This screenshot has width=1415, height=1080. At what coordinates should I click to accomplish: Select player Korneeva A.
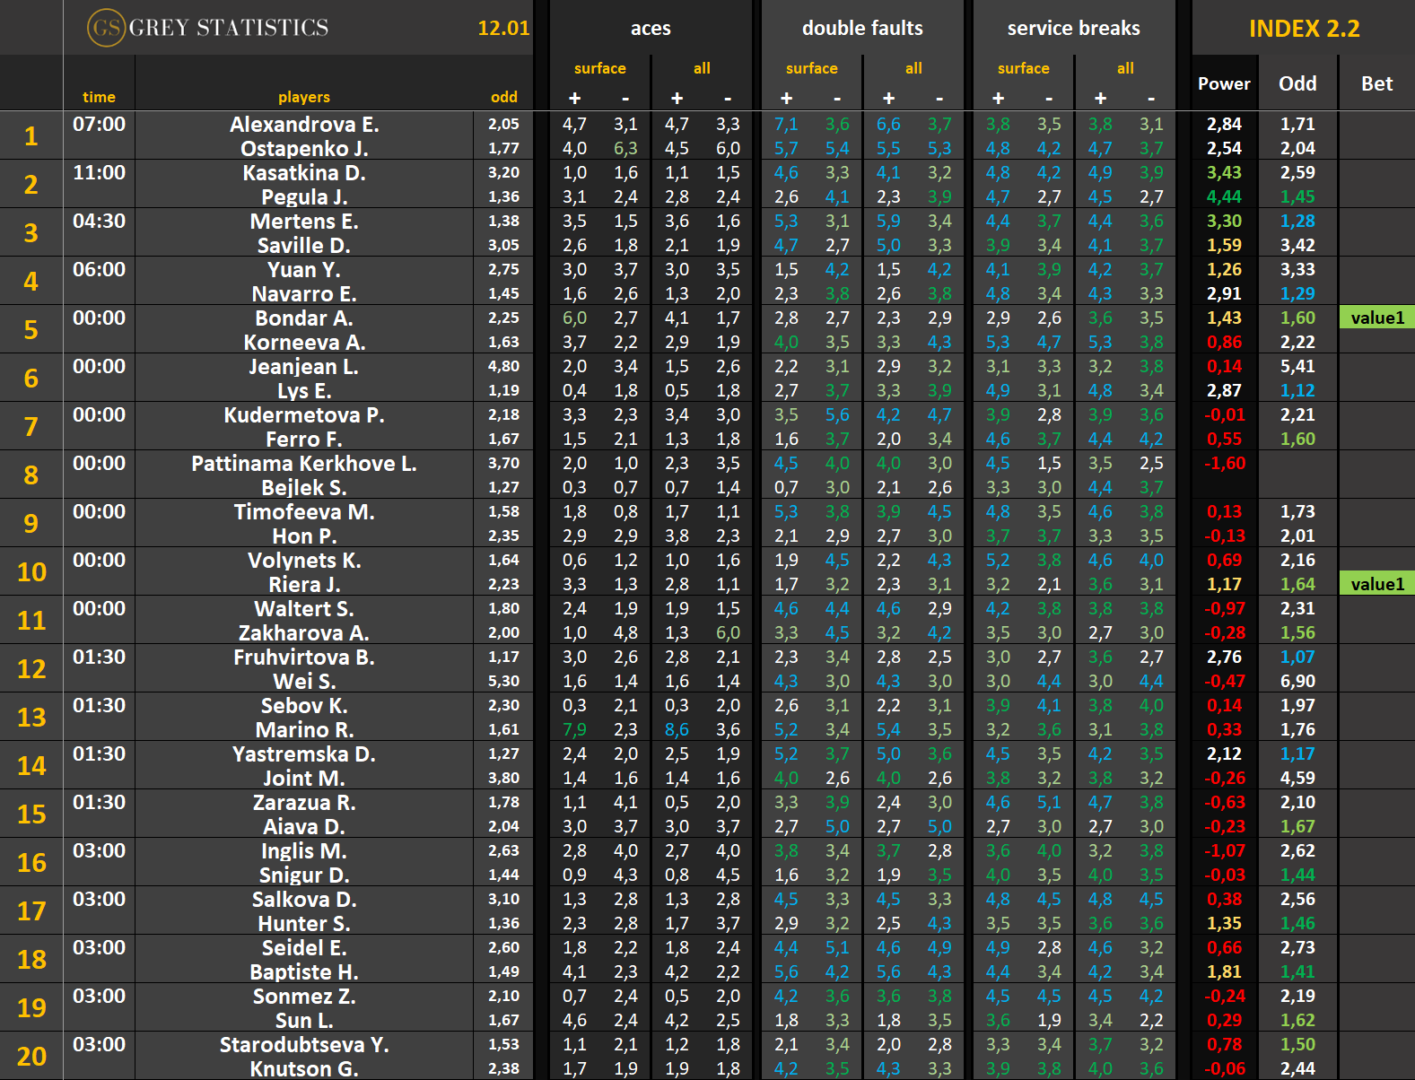[x=304, y=342]
